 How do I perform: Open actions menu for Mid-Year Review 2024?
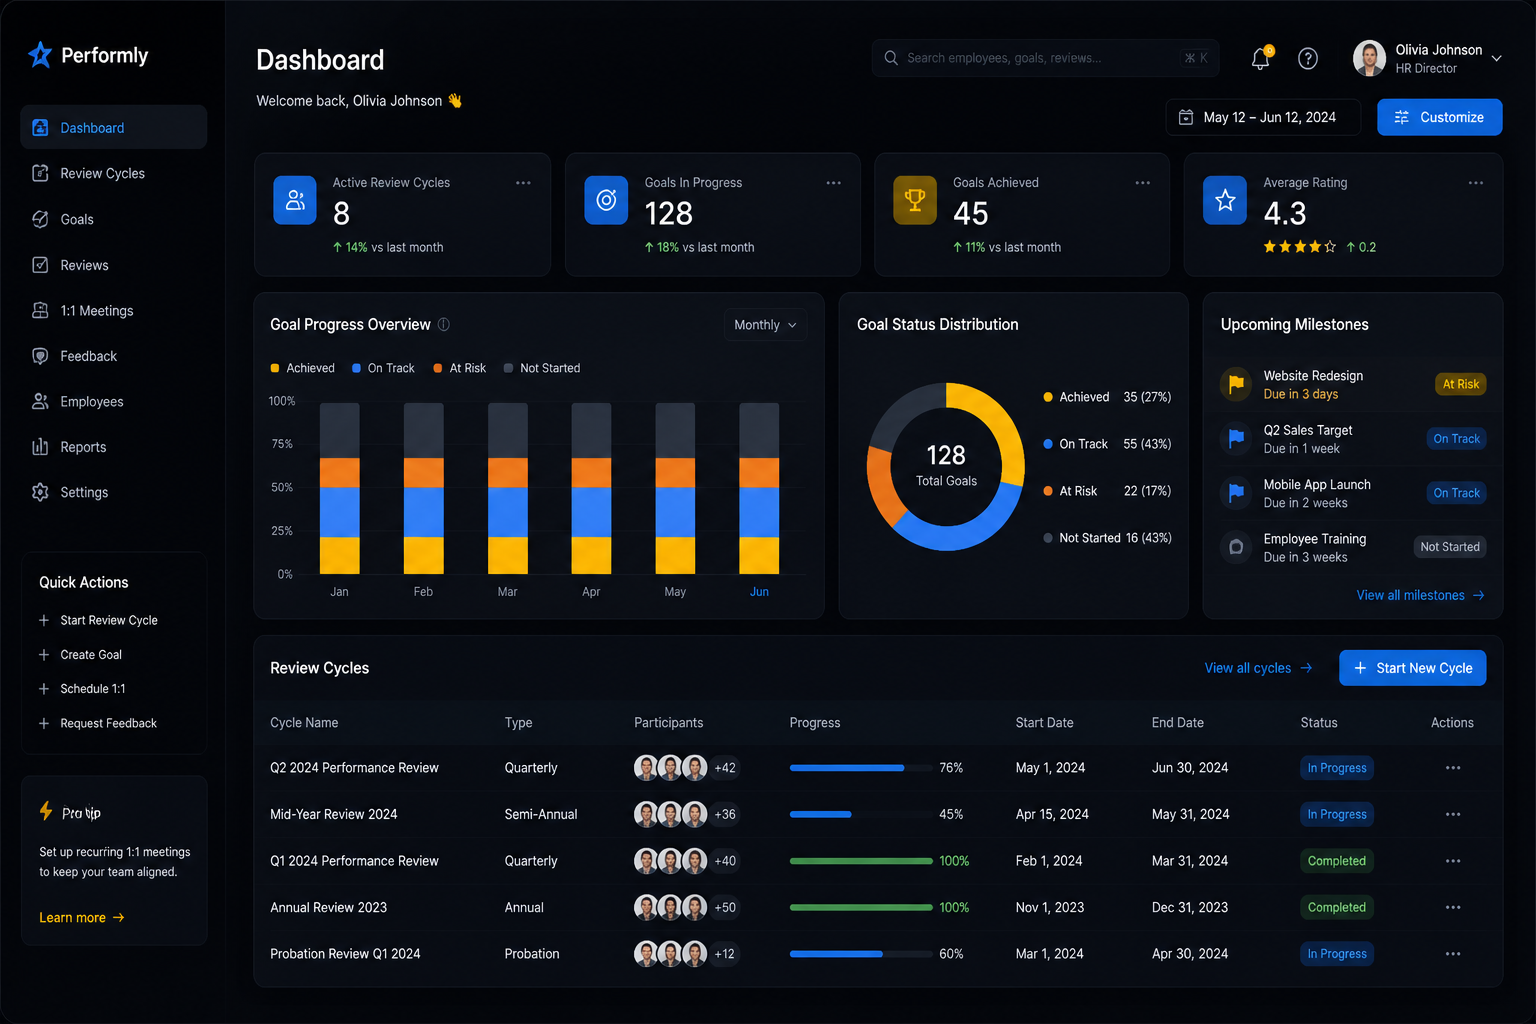tap(1453, 814)
